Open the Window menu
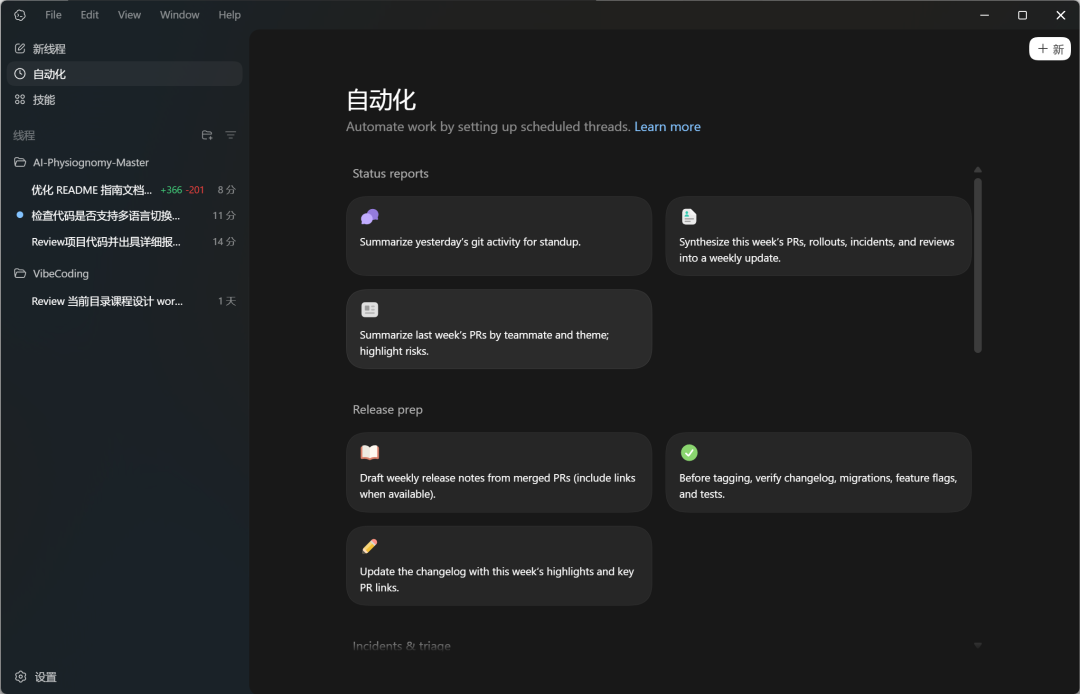This screenshot has height=694, width=1080. click(179, 15)
